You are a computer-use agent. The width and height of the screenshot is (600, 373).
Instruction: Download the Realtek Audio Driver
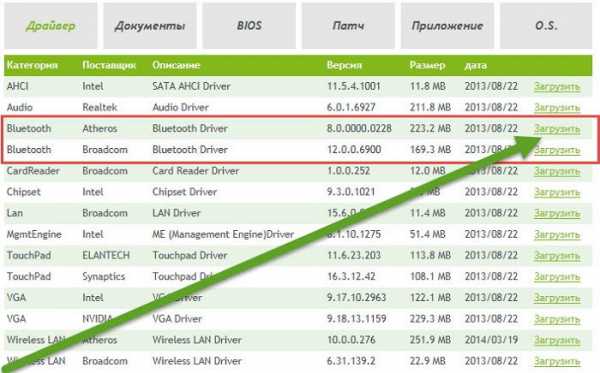557,108
